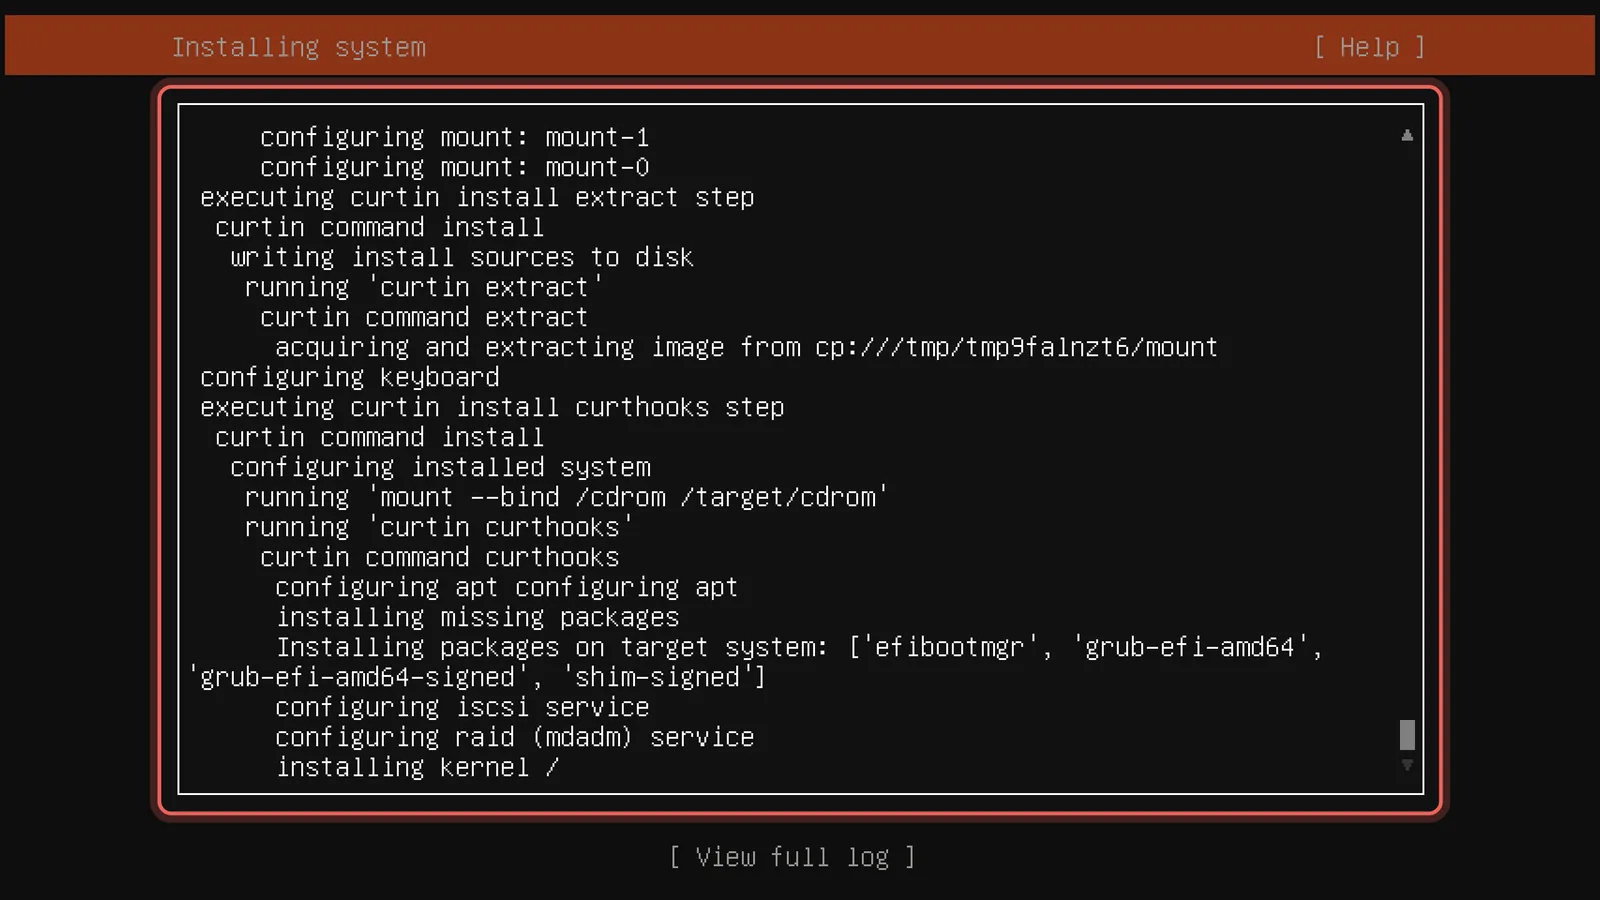Click the log scrollbar thumb

(1407, 735)
